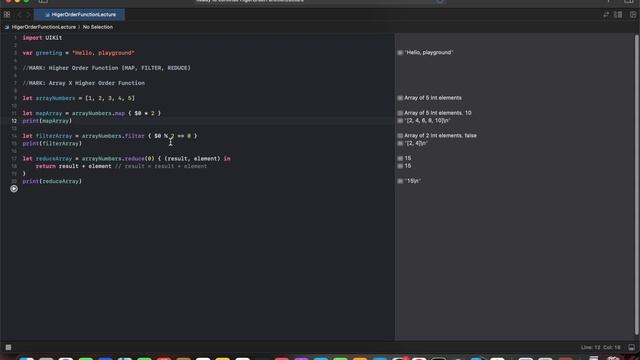Click the return result + element line
This screenshot has width=640, height=360.
tap(121, 166)
